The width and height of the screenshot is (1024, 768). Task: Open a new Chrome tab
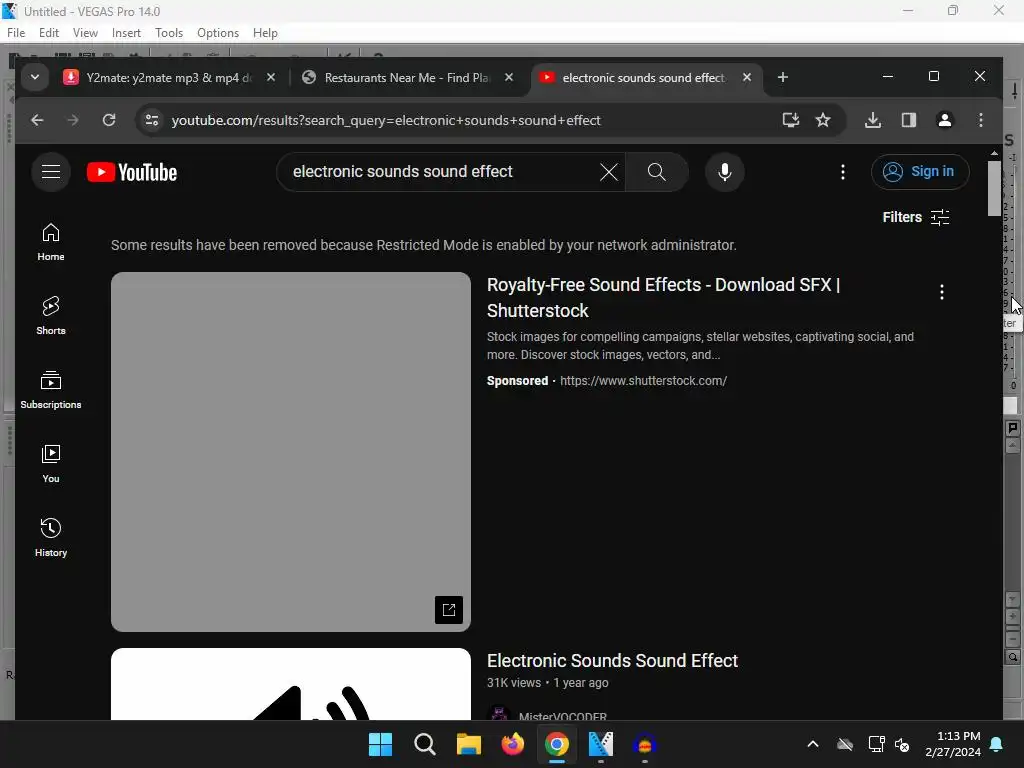[783, 78]
